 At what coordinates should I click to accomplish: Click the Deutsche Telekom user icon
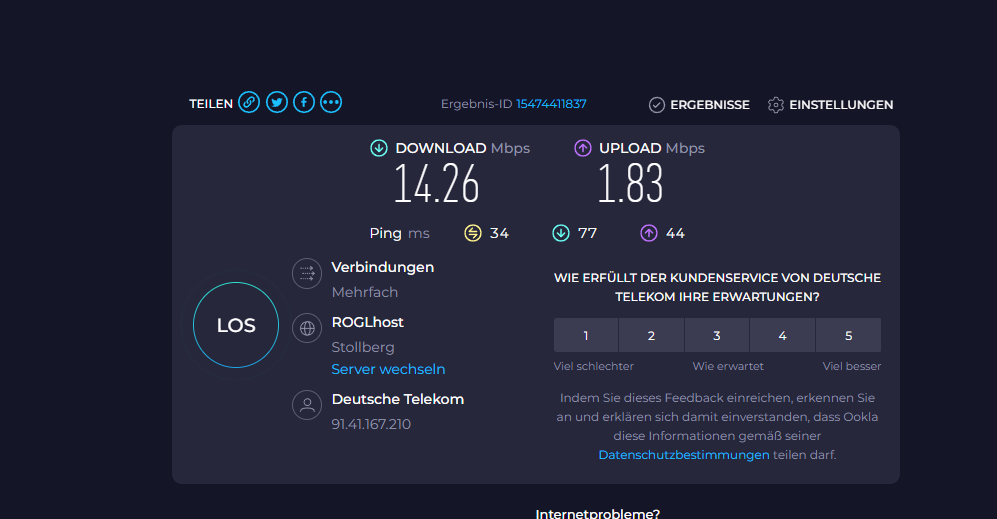[x=307, y=405]
